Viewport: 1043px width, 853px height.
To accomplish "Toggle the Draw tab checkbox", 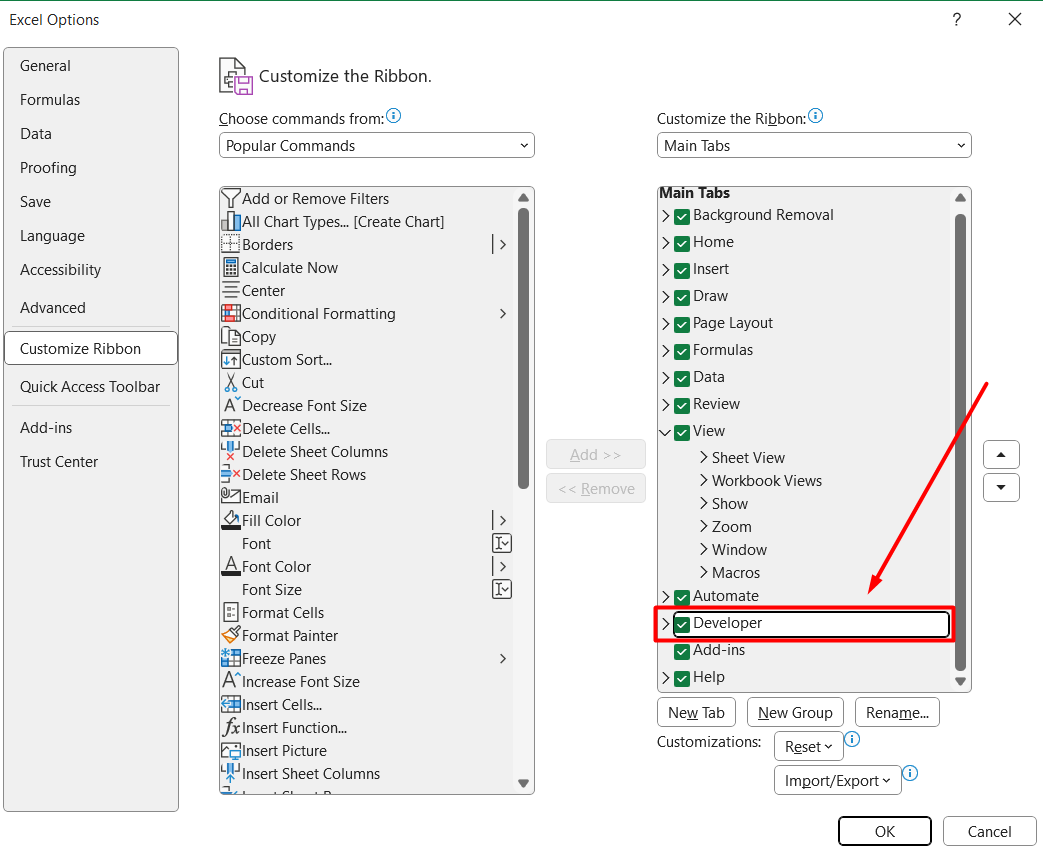I will pyautogui.click(x=682, y=297).
